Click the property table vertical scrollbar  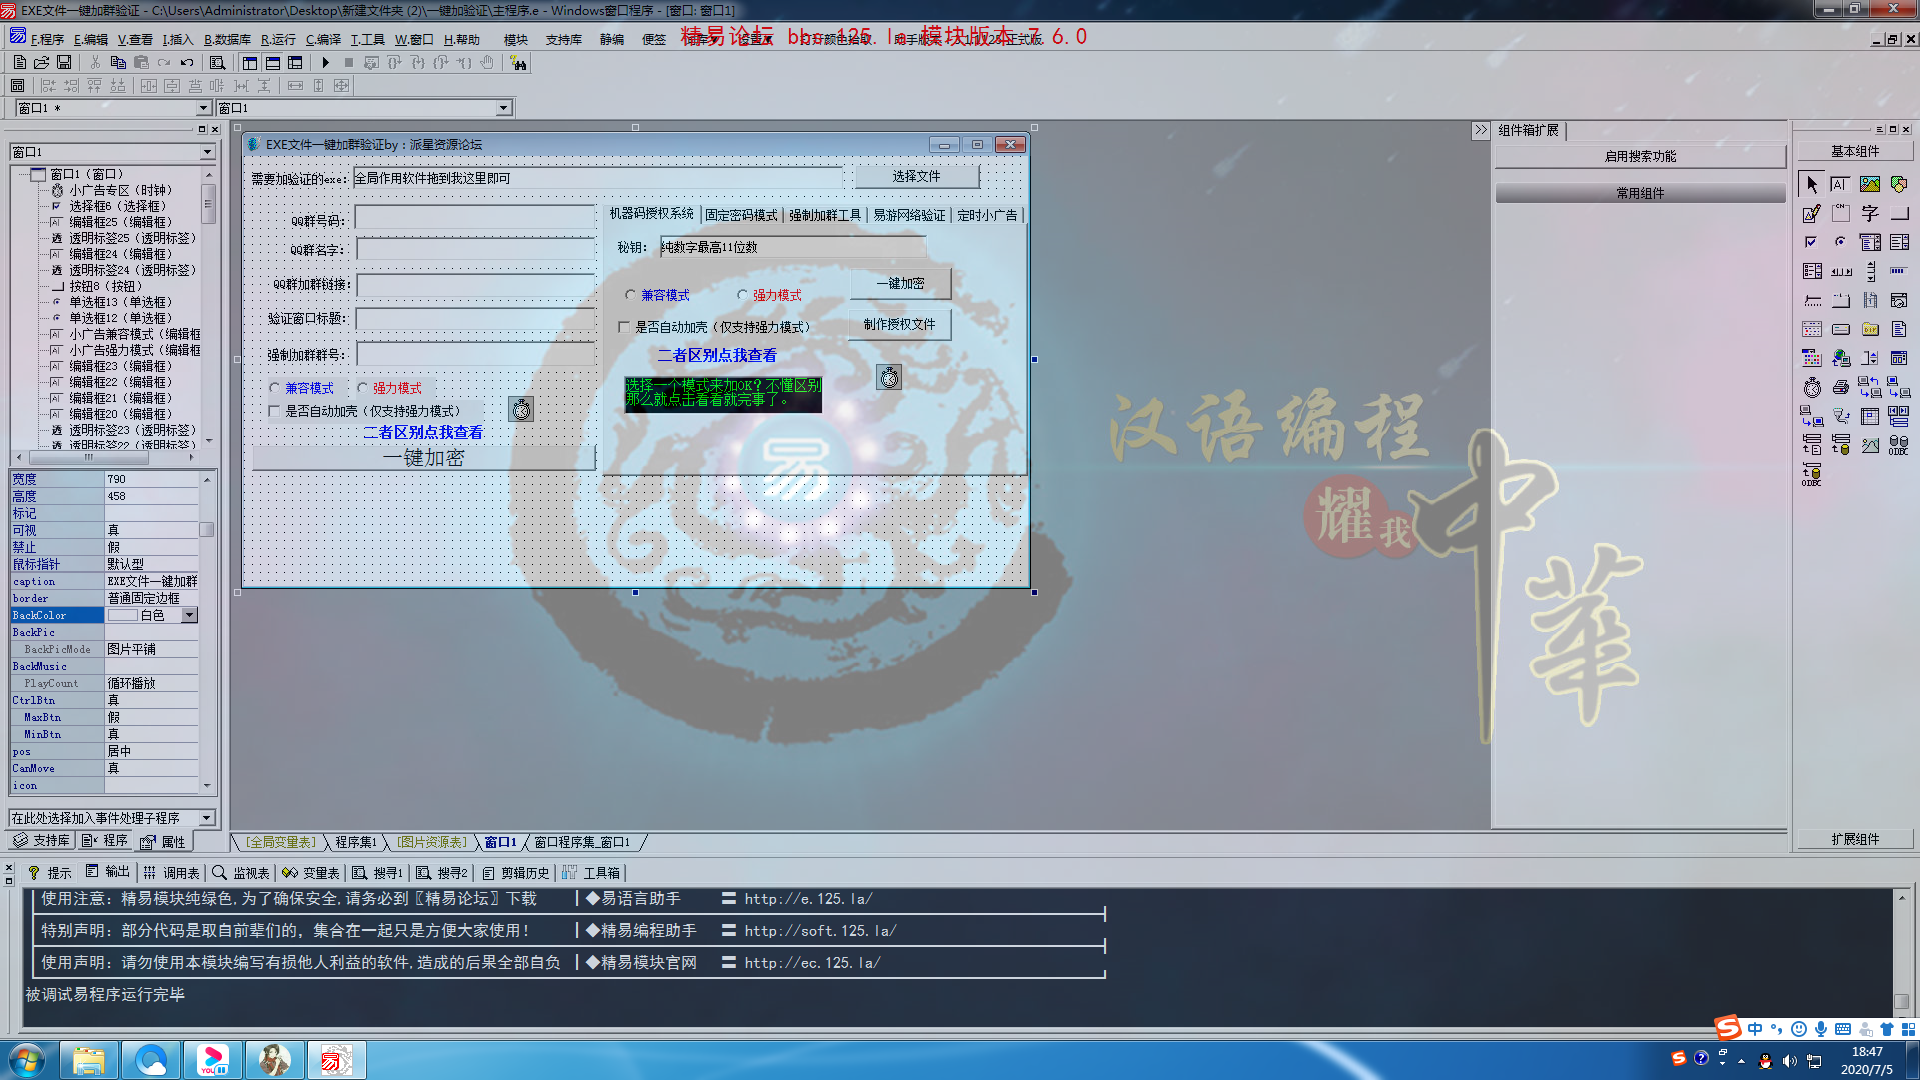207,632
